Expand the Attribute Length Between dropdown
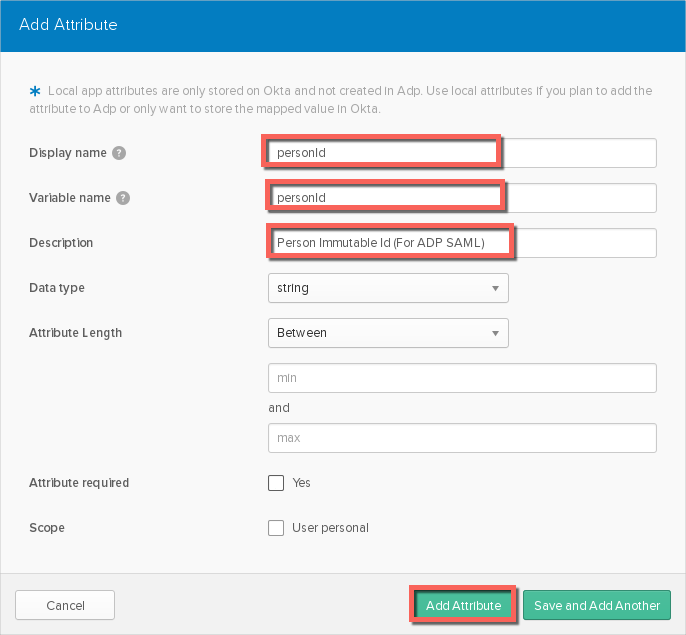 click(388, 333)
